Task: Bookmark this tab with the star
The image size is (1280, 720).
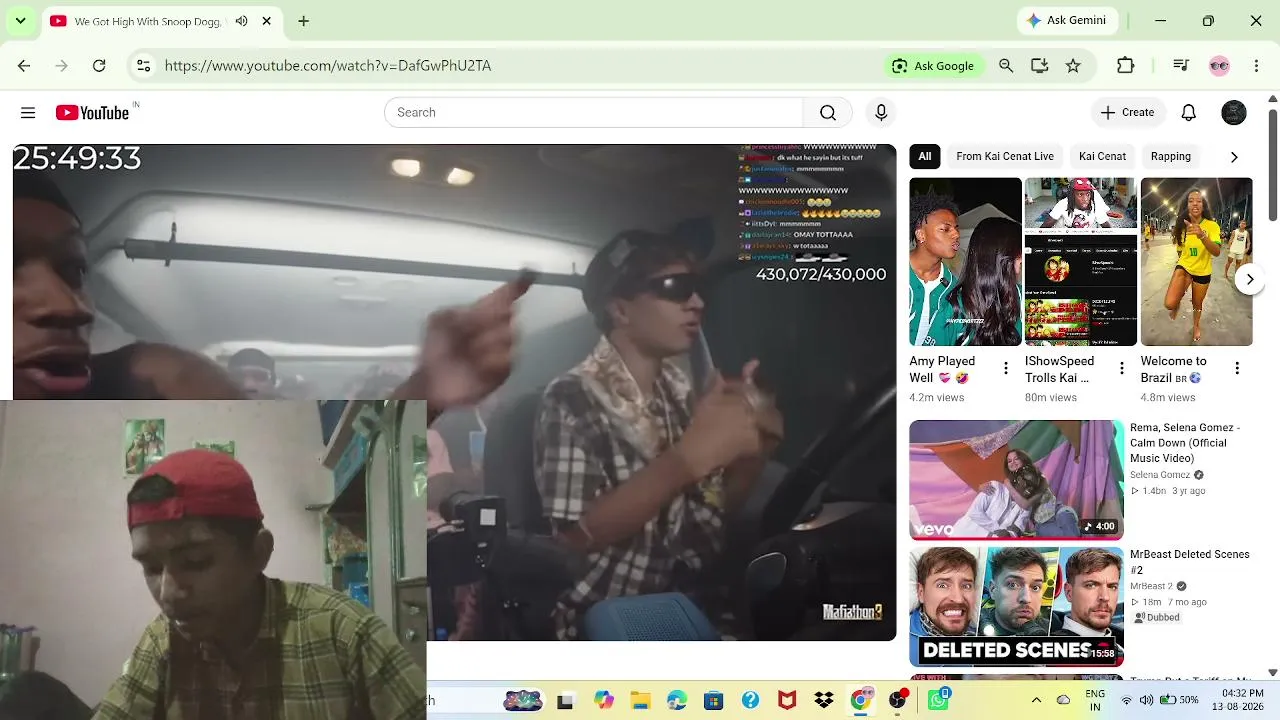Action: [x=1073, y=66]
